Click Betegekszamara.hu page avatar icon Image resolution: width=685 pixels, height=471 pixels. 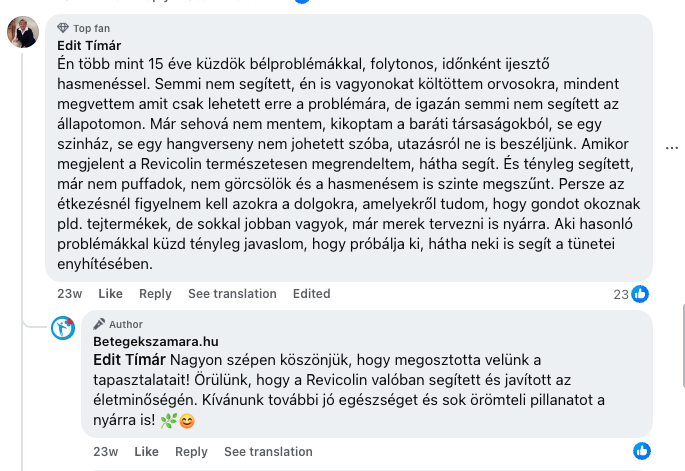pyautogui.click(x=64, y=328)
